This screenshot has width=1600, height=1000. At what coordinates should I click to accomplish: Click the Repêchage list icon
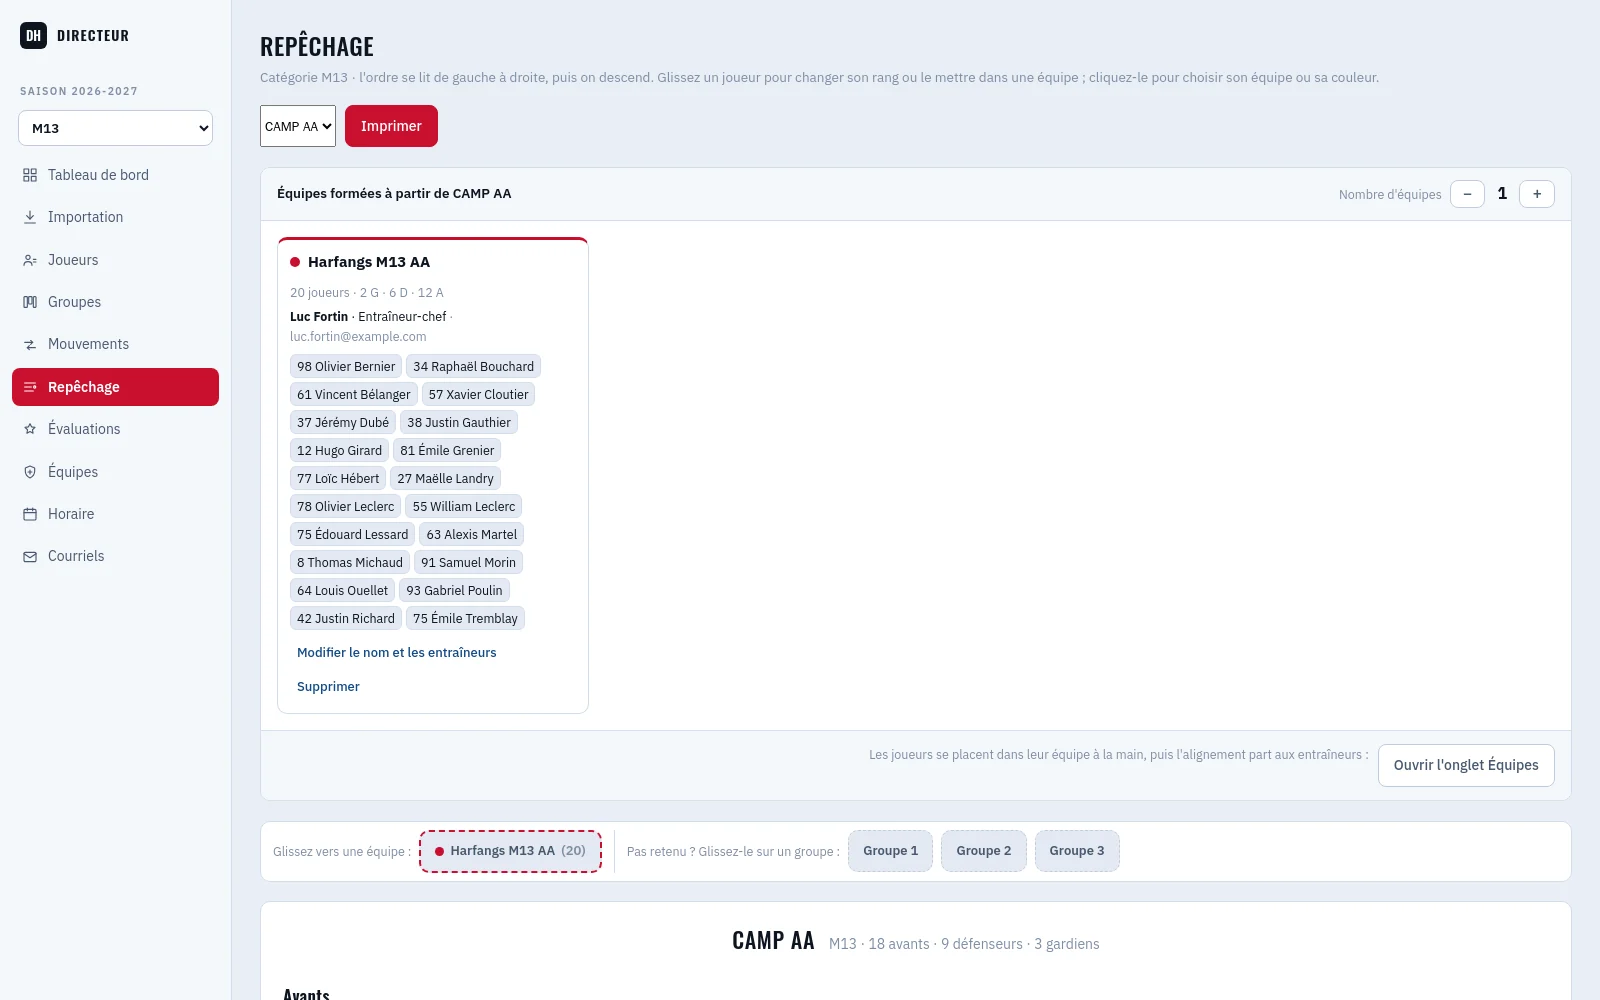(30, 387)
